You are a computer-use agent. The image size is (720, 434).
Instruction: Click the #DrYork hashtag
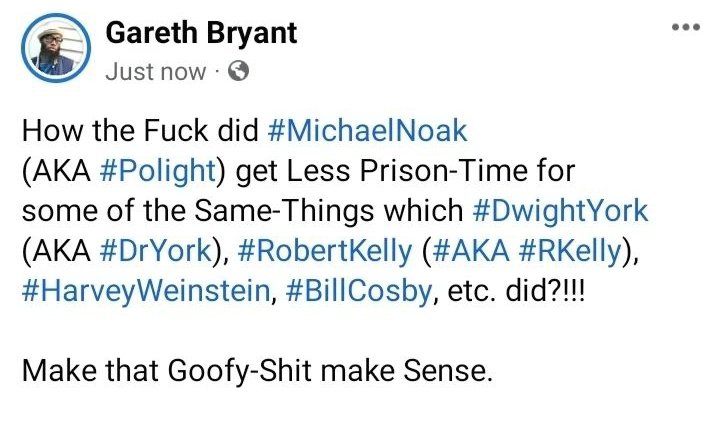[x=152, y=251]
